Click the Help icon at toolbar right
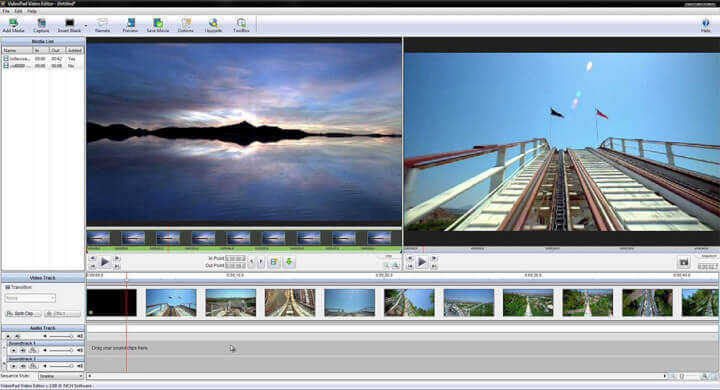 click(706, 25)
